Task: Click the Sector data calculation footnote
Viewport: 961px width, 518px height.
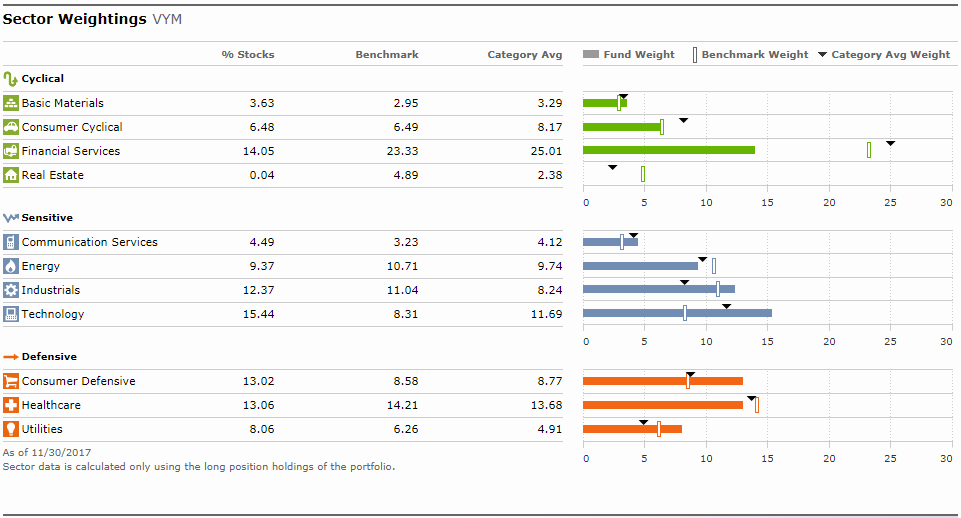Action: click(x=199, y=467)
